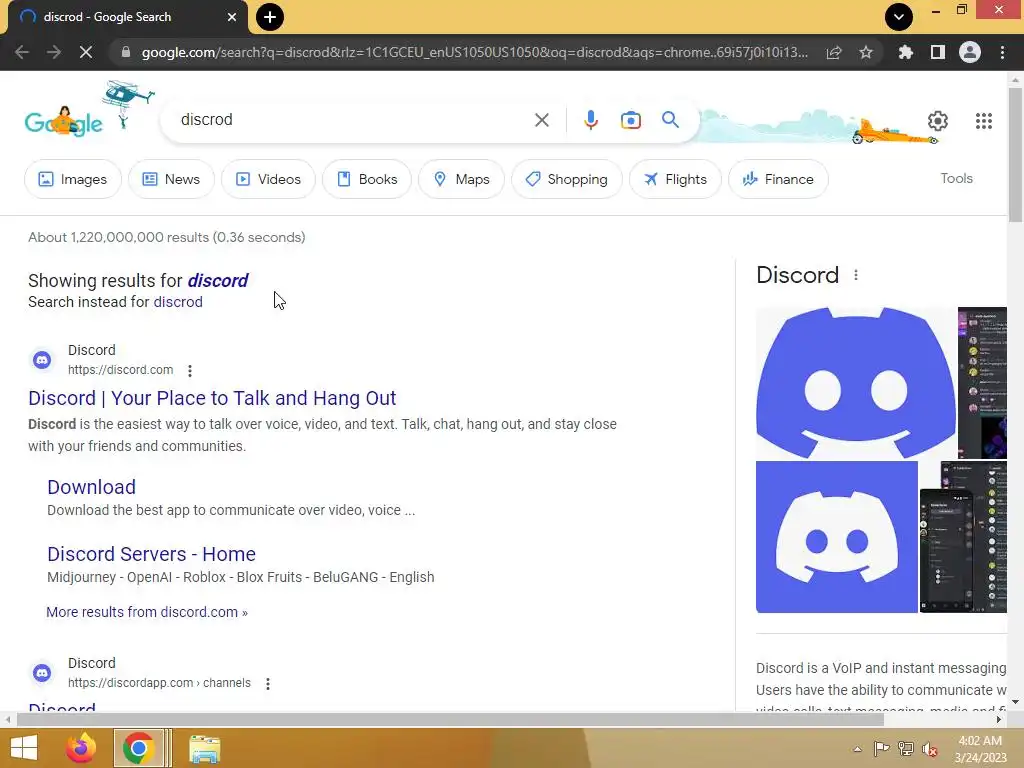Open more options for the discordapp.com result
The image size is (1024, 768).
[x=268, y=684]
